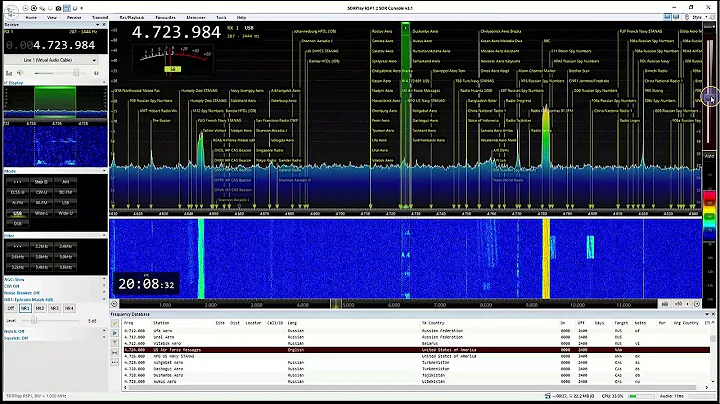The image size is (720, 404).
Task: Collapse the Mode section
Action: (104, 171)
